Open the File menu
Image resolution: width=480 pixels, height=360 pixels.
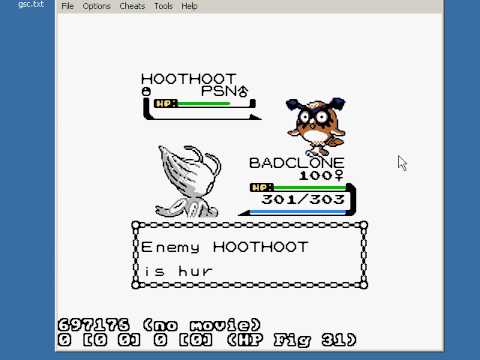[x=67, y=6]
